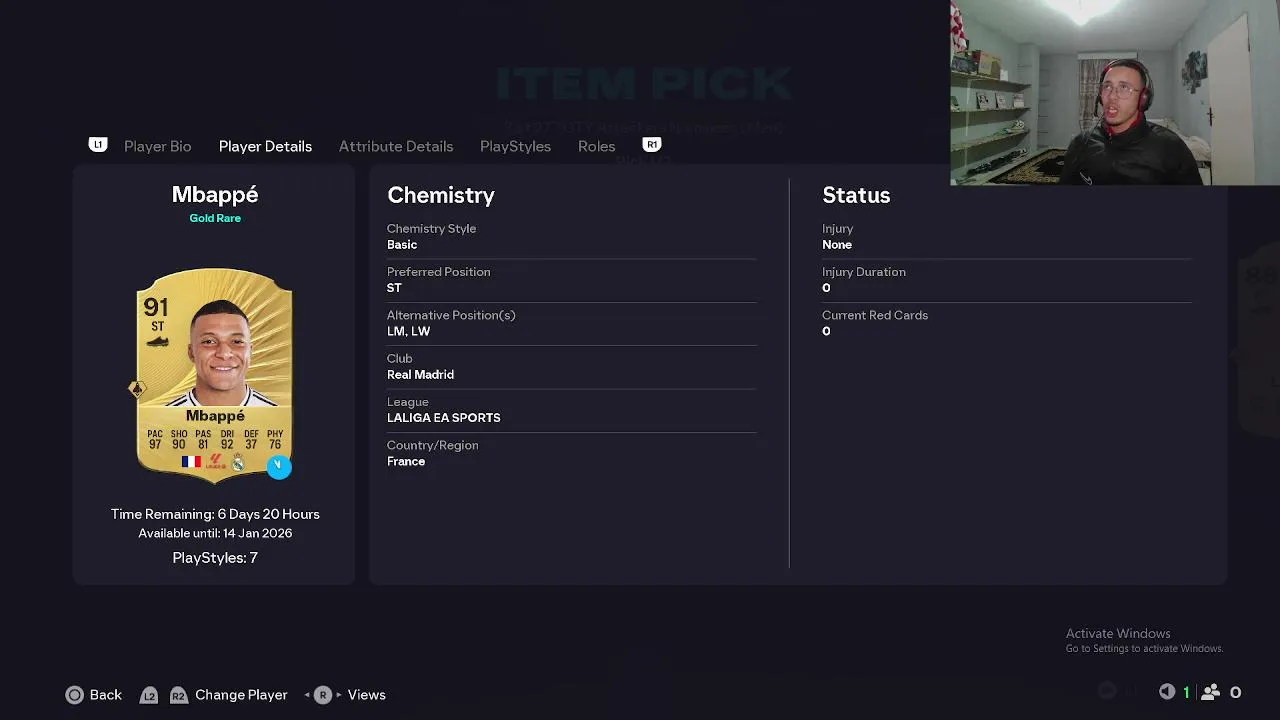Click the Chemistry heading

pyautogui.click(x=441, y=195)
